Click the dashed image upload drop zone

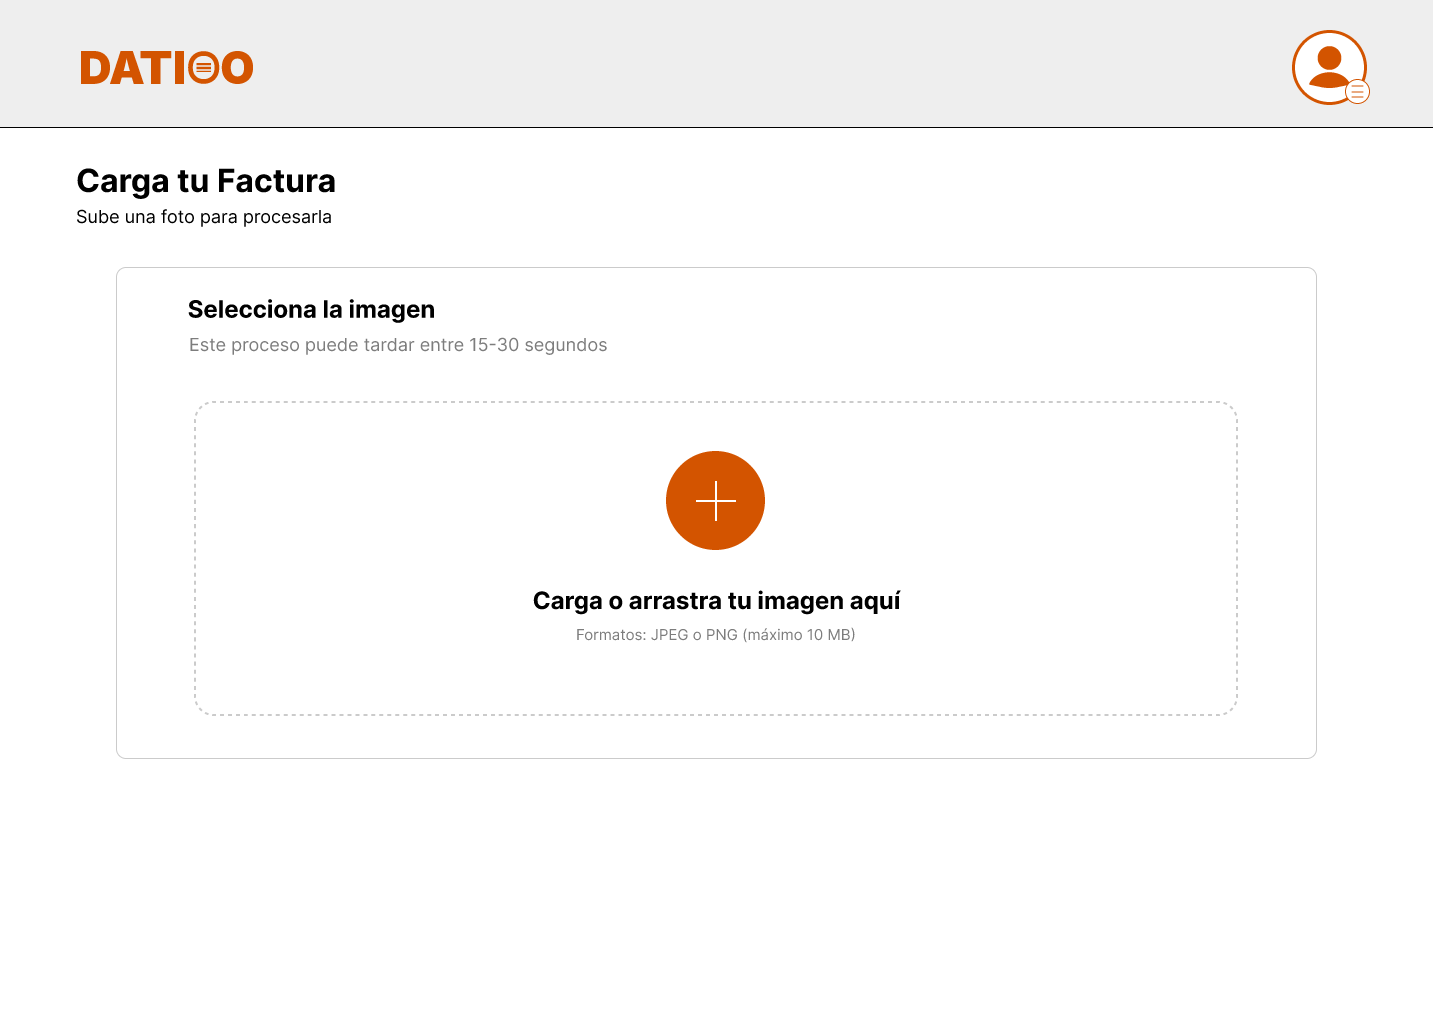(x=715, y=557)
